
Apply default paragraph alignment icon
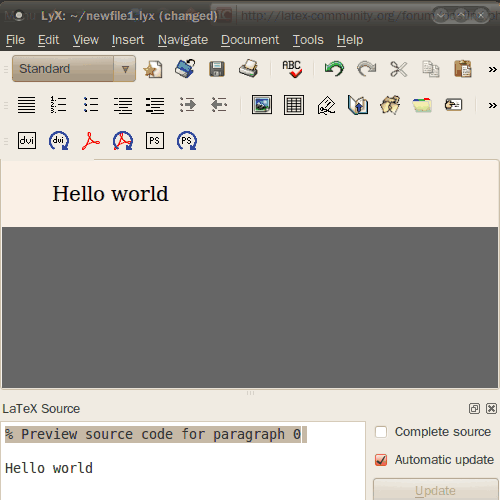(26, 105)
